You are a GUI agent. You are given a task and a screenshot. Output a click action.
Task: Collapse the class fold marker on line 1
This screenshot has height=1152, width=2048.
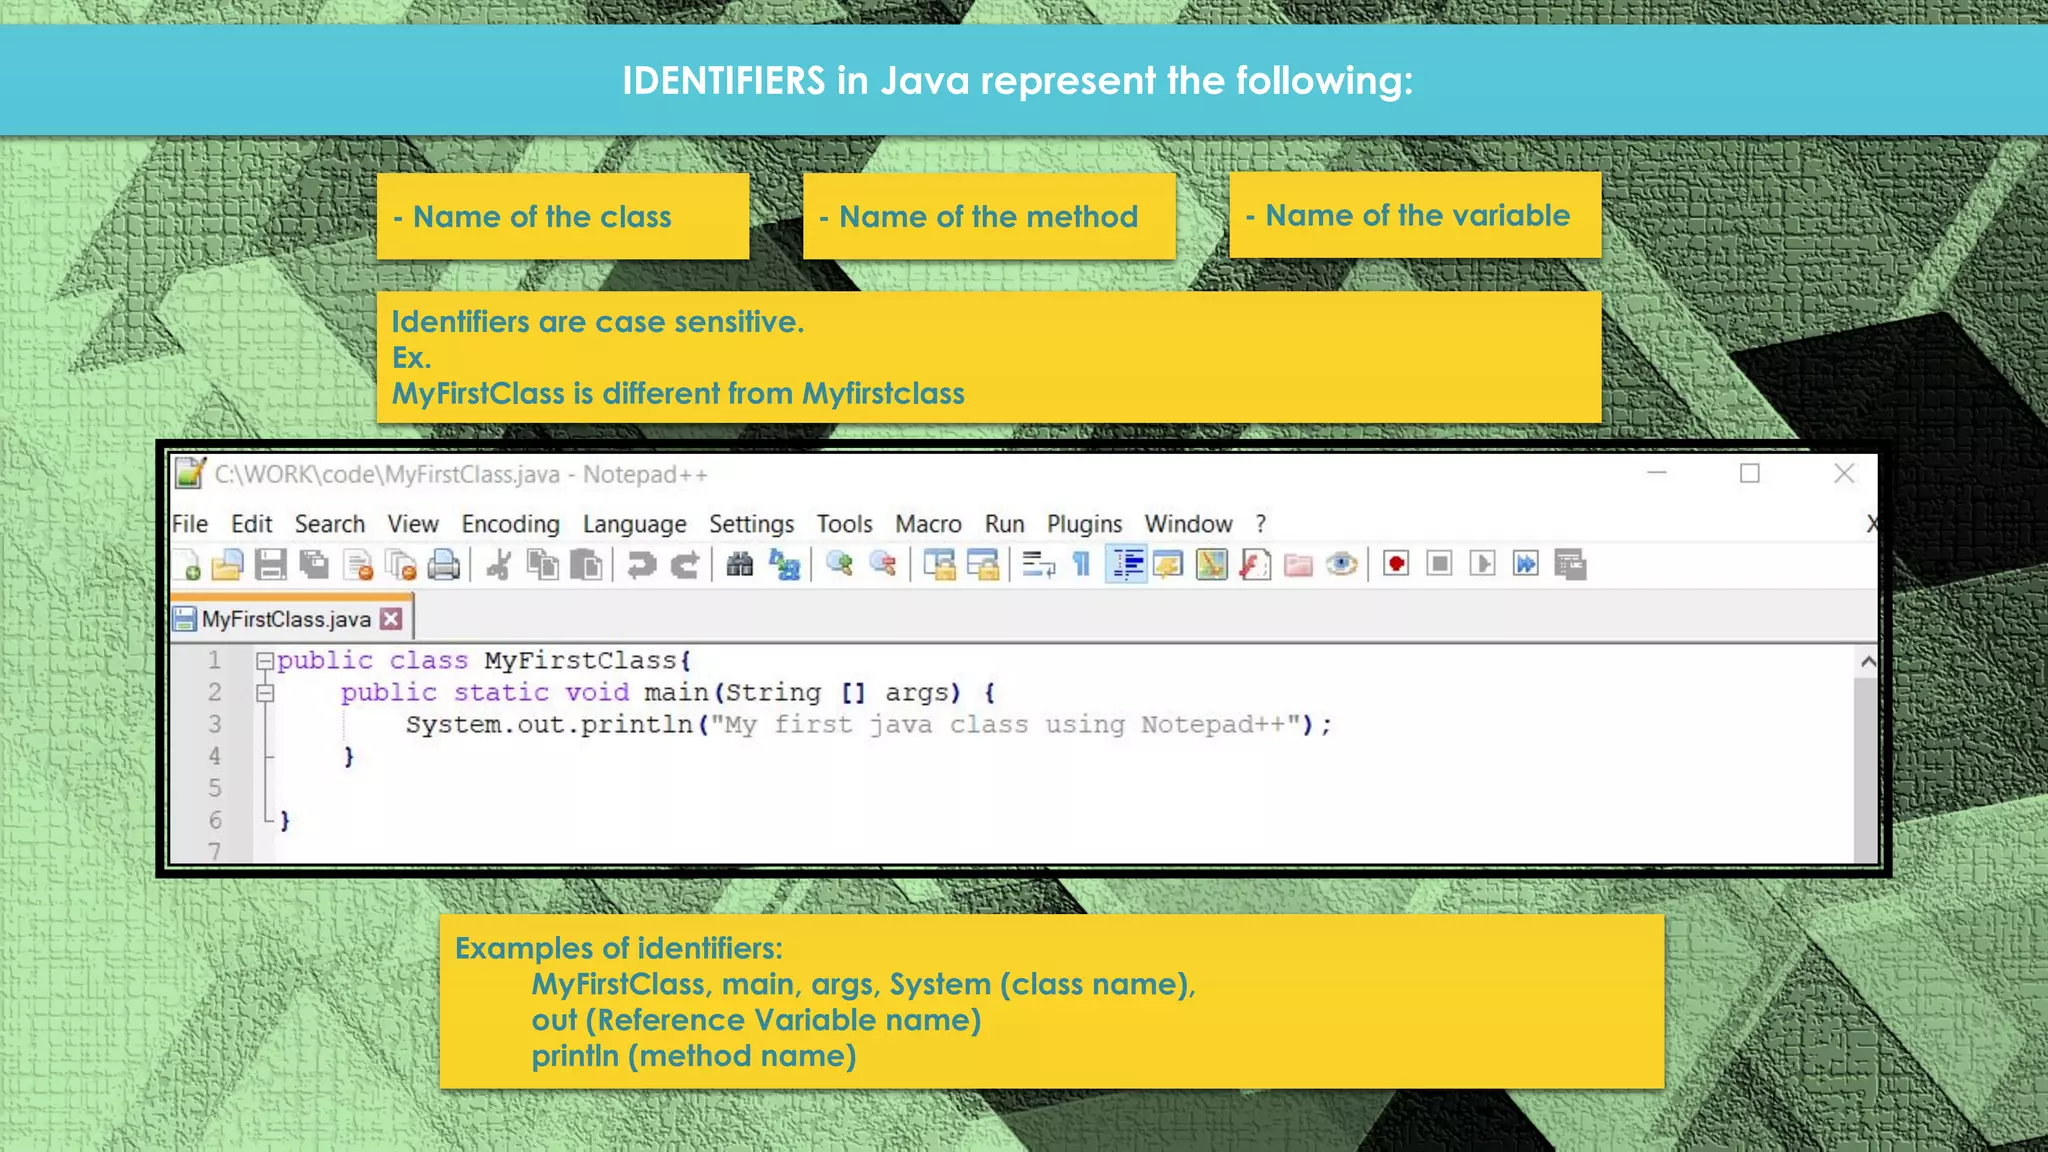(x=265, y=661)
